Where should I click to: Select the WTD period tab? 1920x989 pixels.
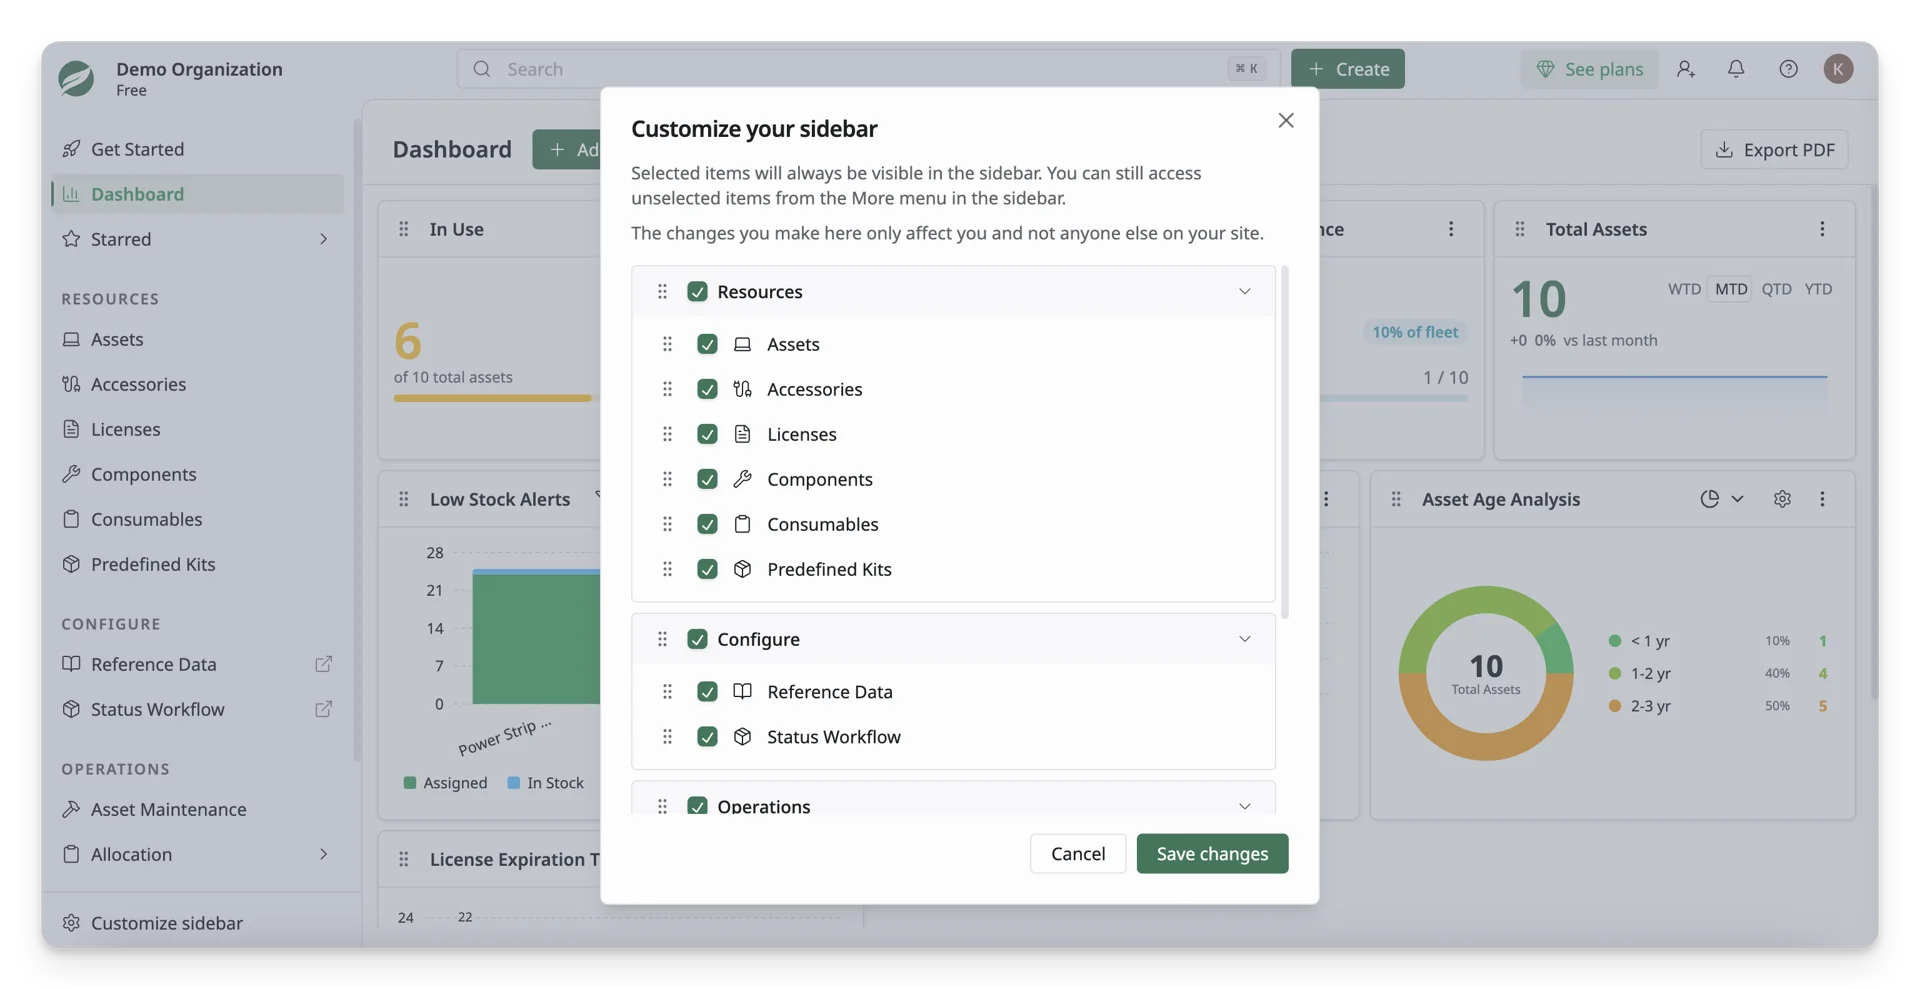coord(1684,289)
